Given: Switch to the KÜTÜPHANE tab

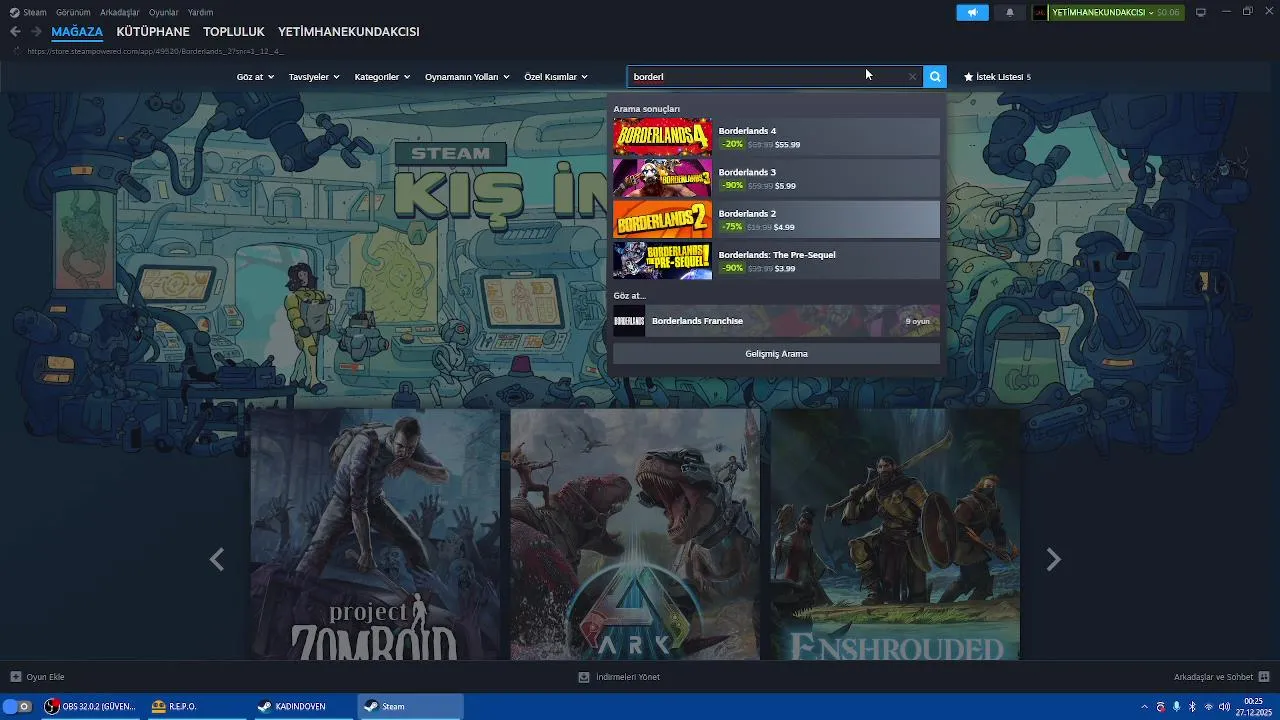Looking at the screenshot, I should [153, 32].
